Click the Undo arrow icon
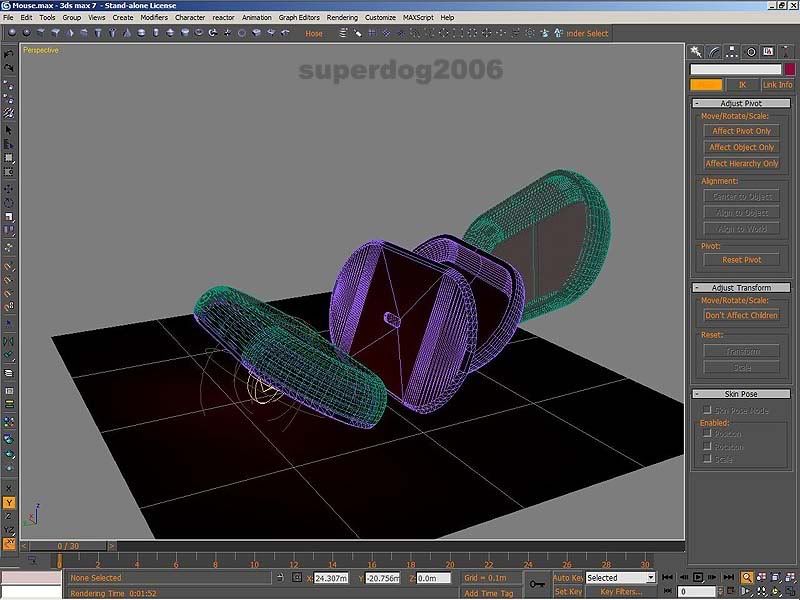The height and width of the screenshot is (600, 800). [x=9, y=53]
